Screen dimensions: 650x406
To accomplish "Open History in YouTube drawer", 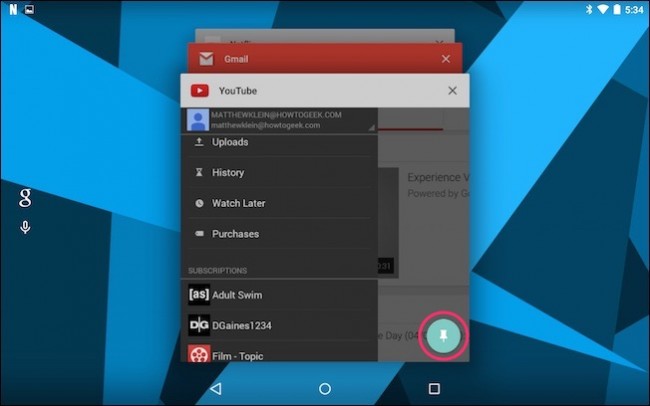I will [279, 173].
